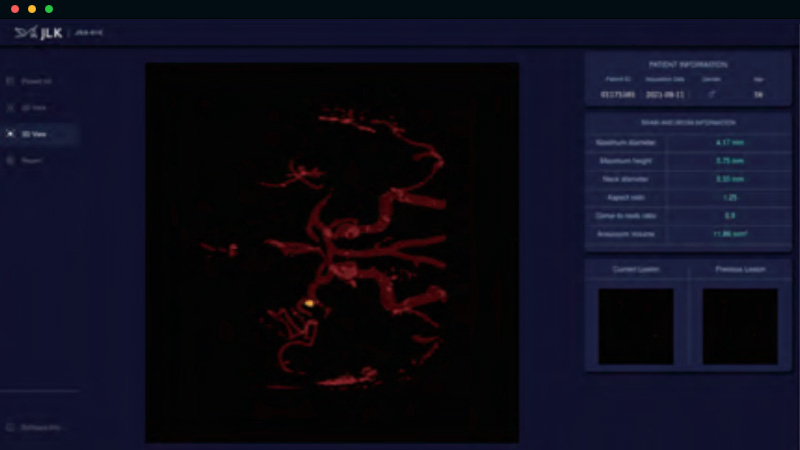800x450 pixels.
Task: Click the Report sidebar icon
Action: (x=10, y=160)
